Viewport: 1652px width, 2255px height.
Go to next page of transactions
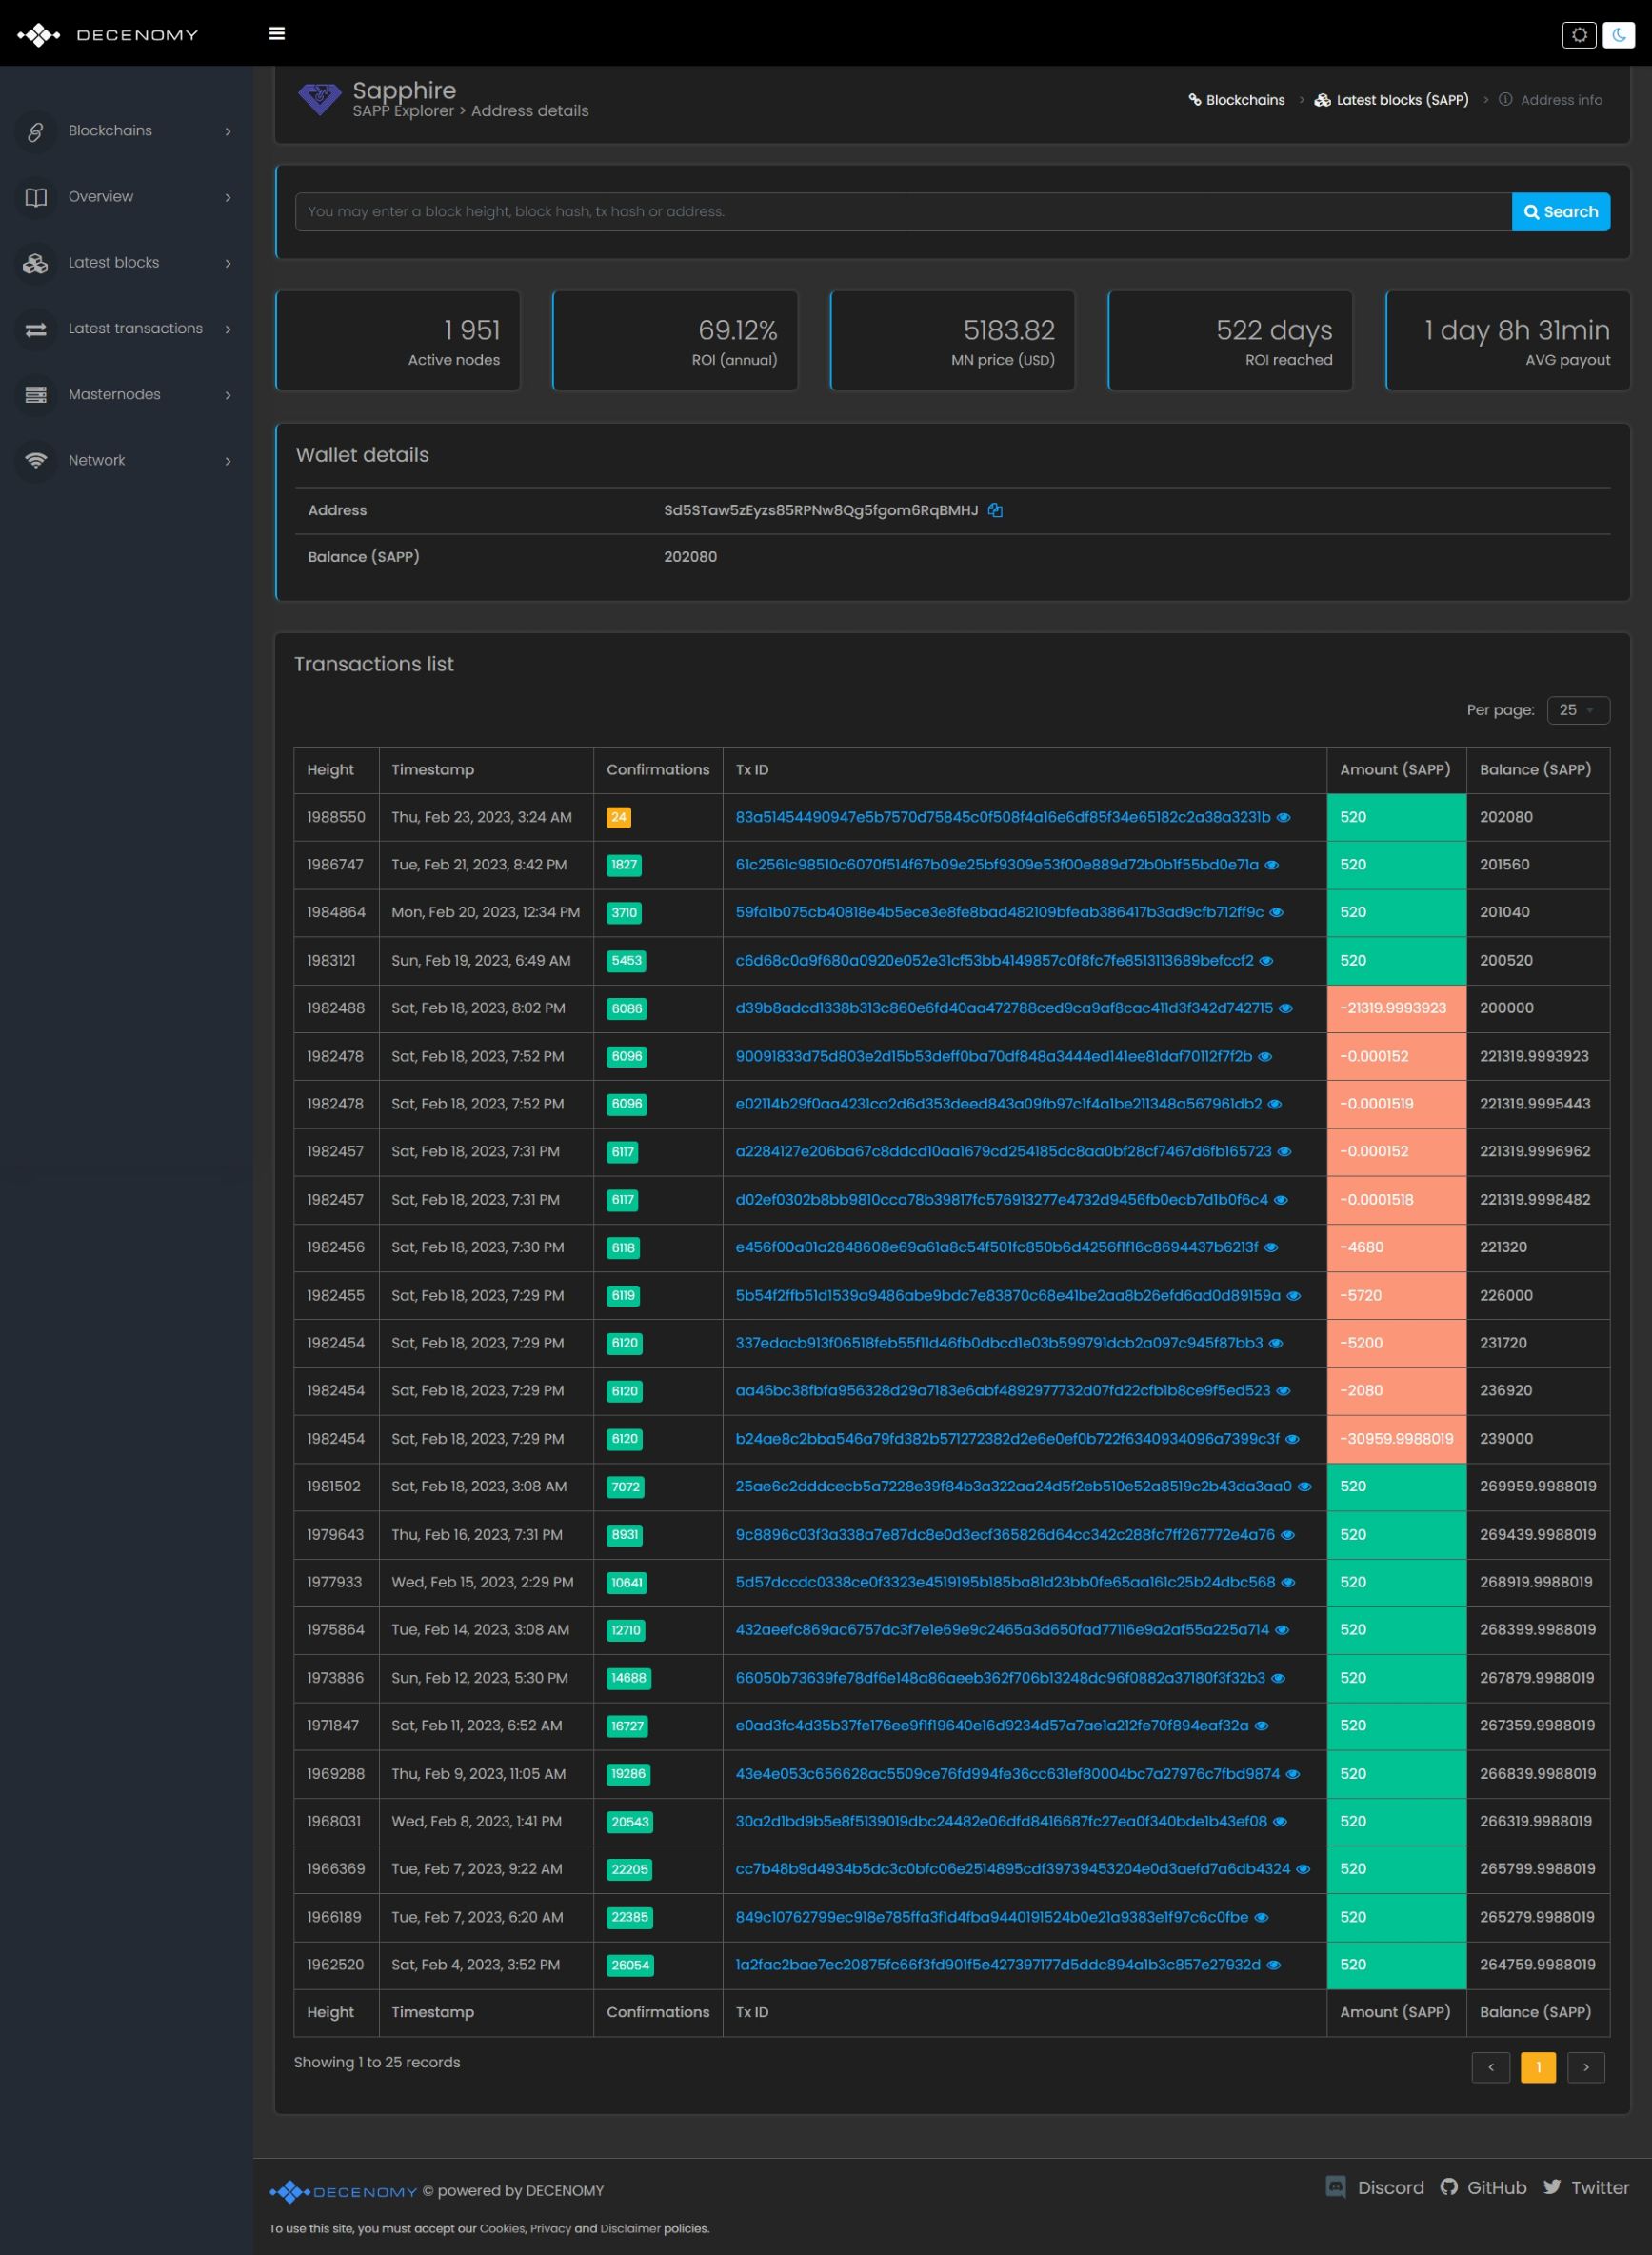coord(1585,2066)
